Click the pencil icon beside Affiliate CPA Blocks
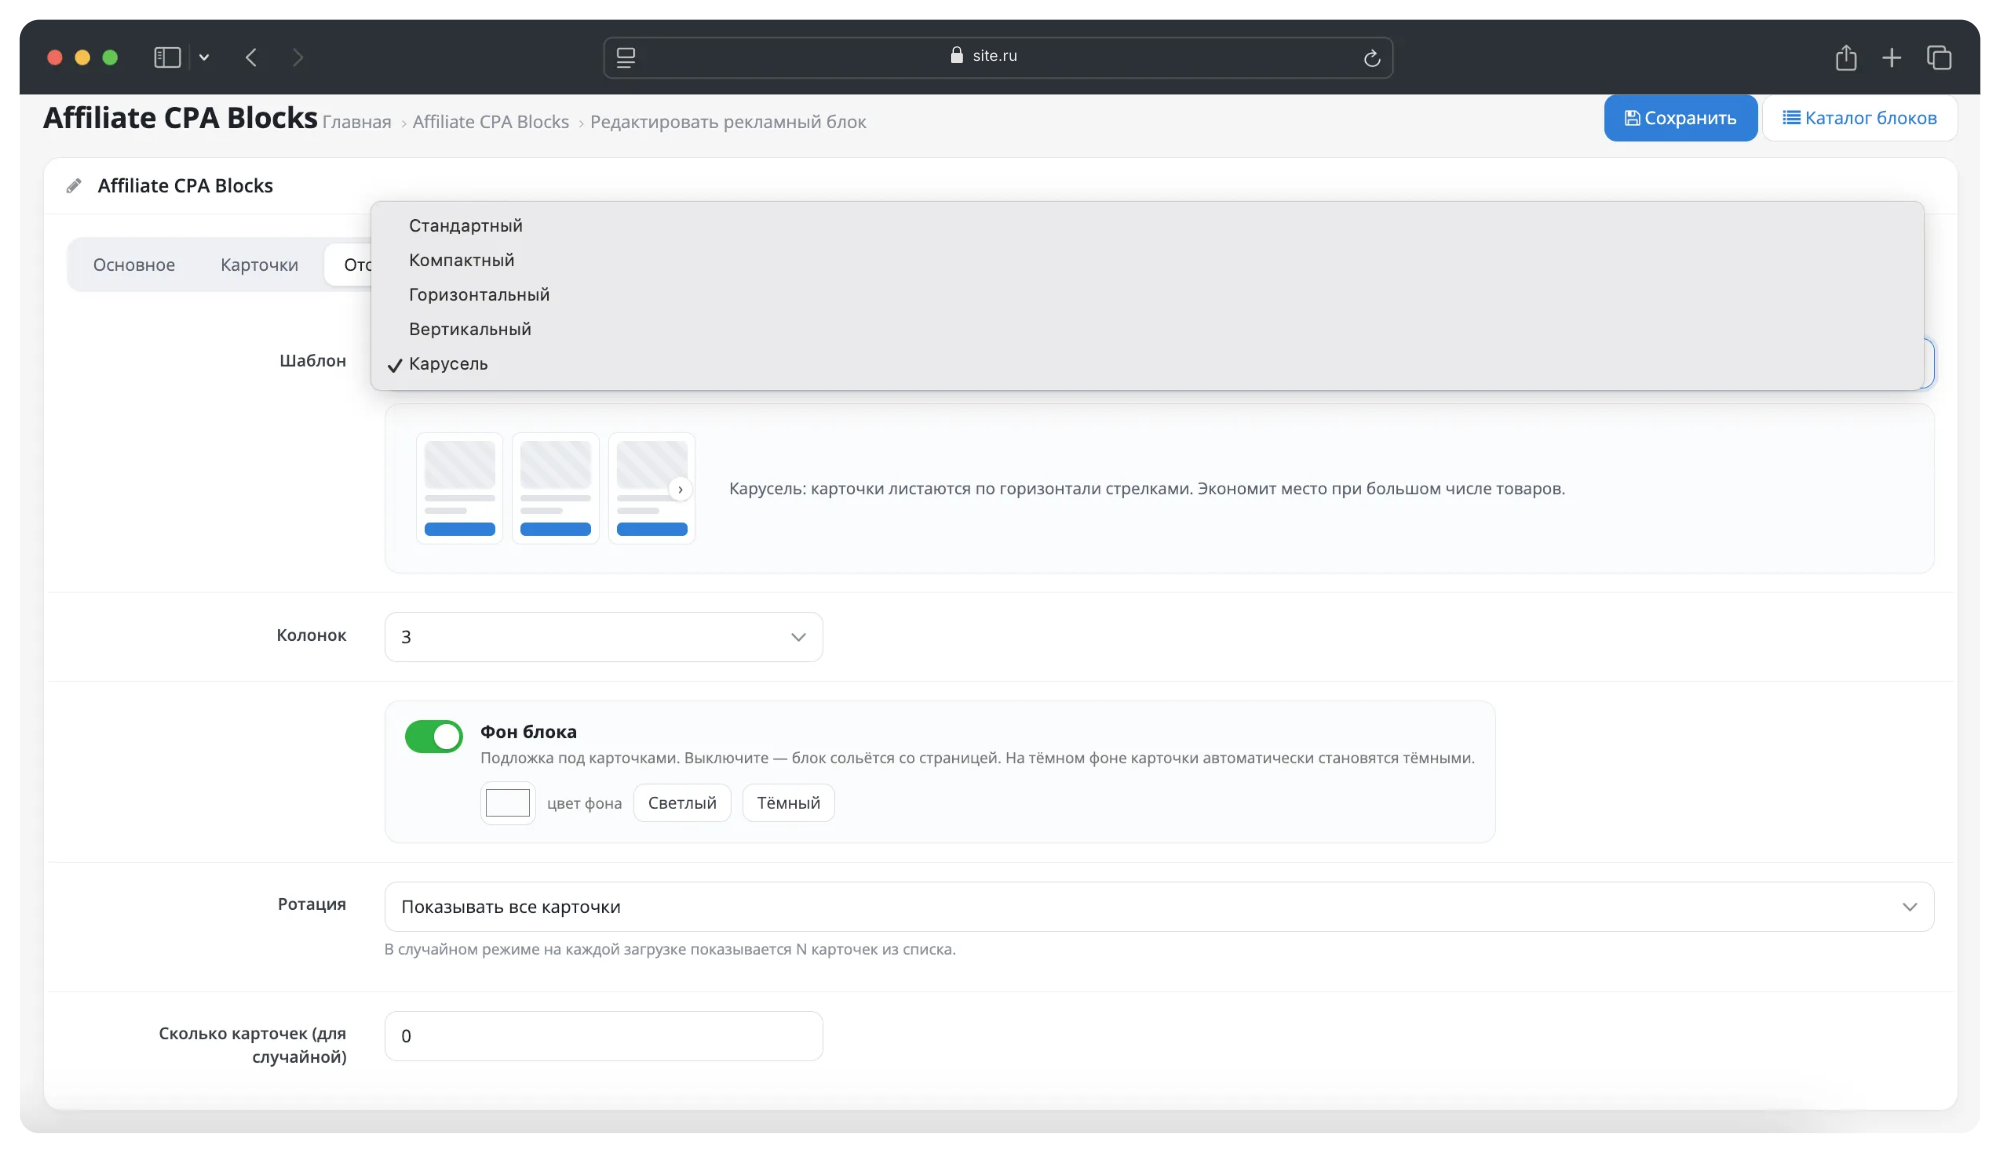This screenshot has height=1153, width=2000. [x=74, y=186]
